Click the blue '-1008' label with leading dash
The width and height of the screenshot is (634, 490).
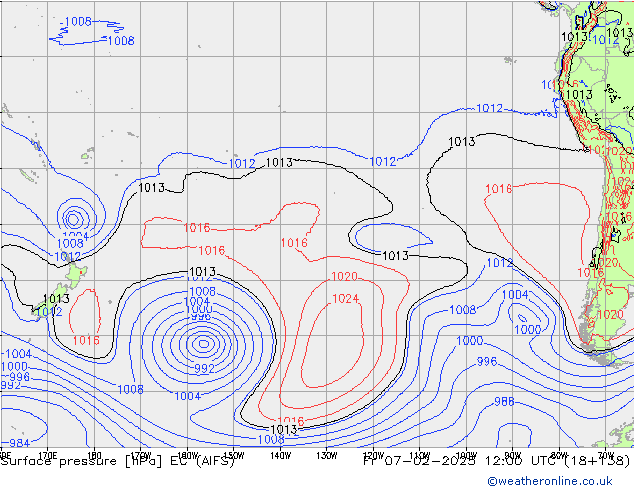76,21
